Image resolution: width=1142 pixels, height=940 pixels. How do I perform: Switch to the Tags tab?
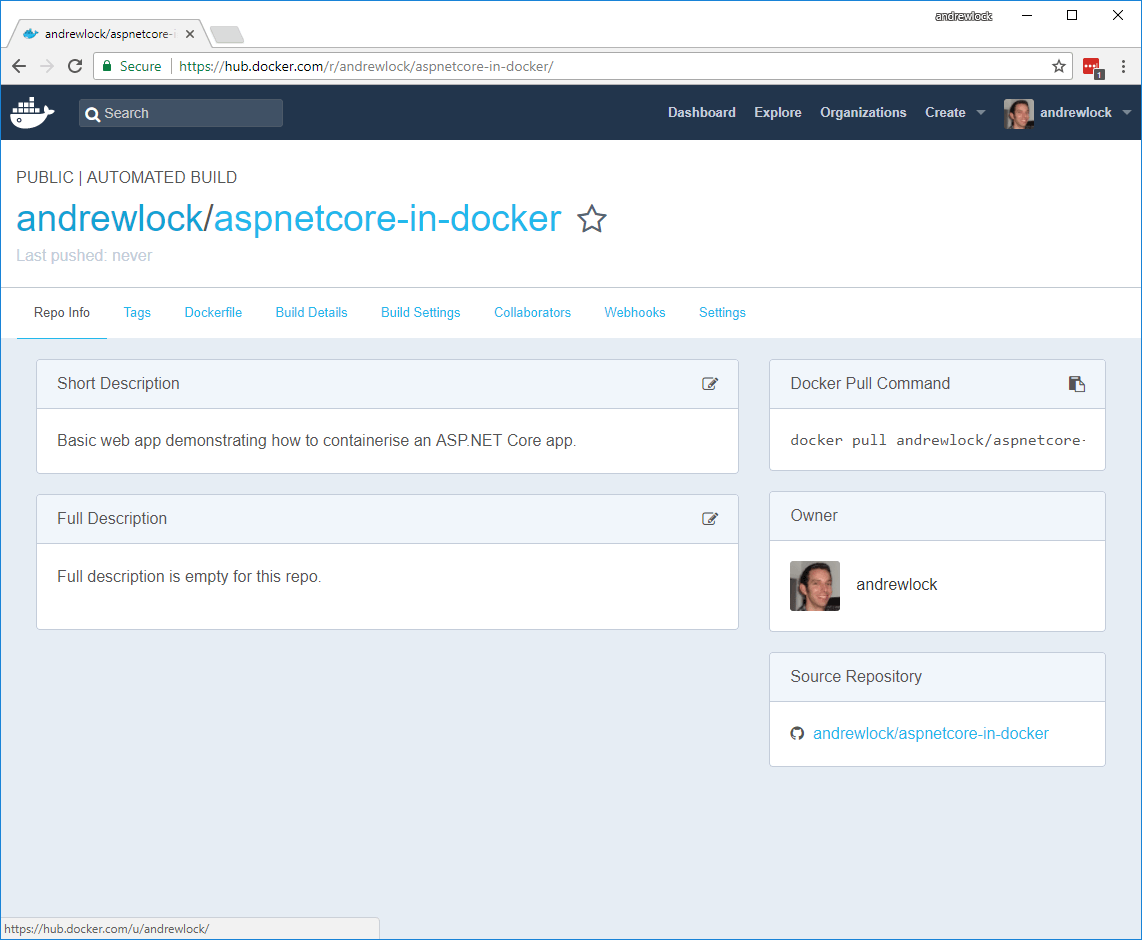click(x=137, y=312)
